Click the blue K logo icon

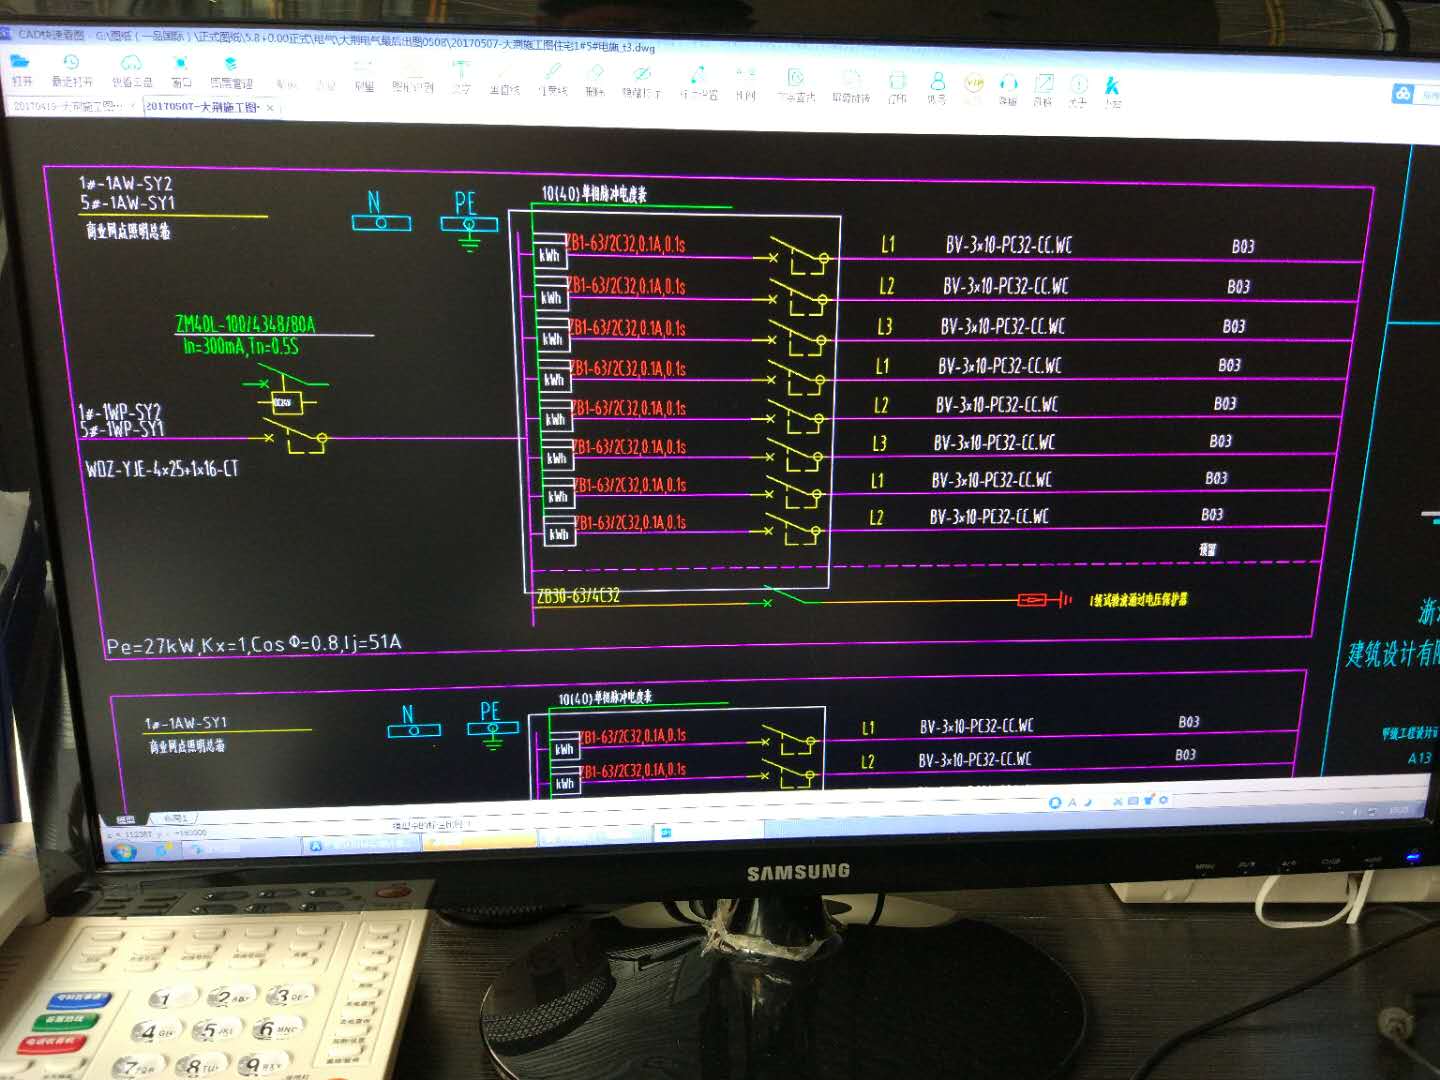(1112, 86)
